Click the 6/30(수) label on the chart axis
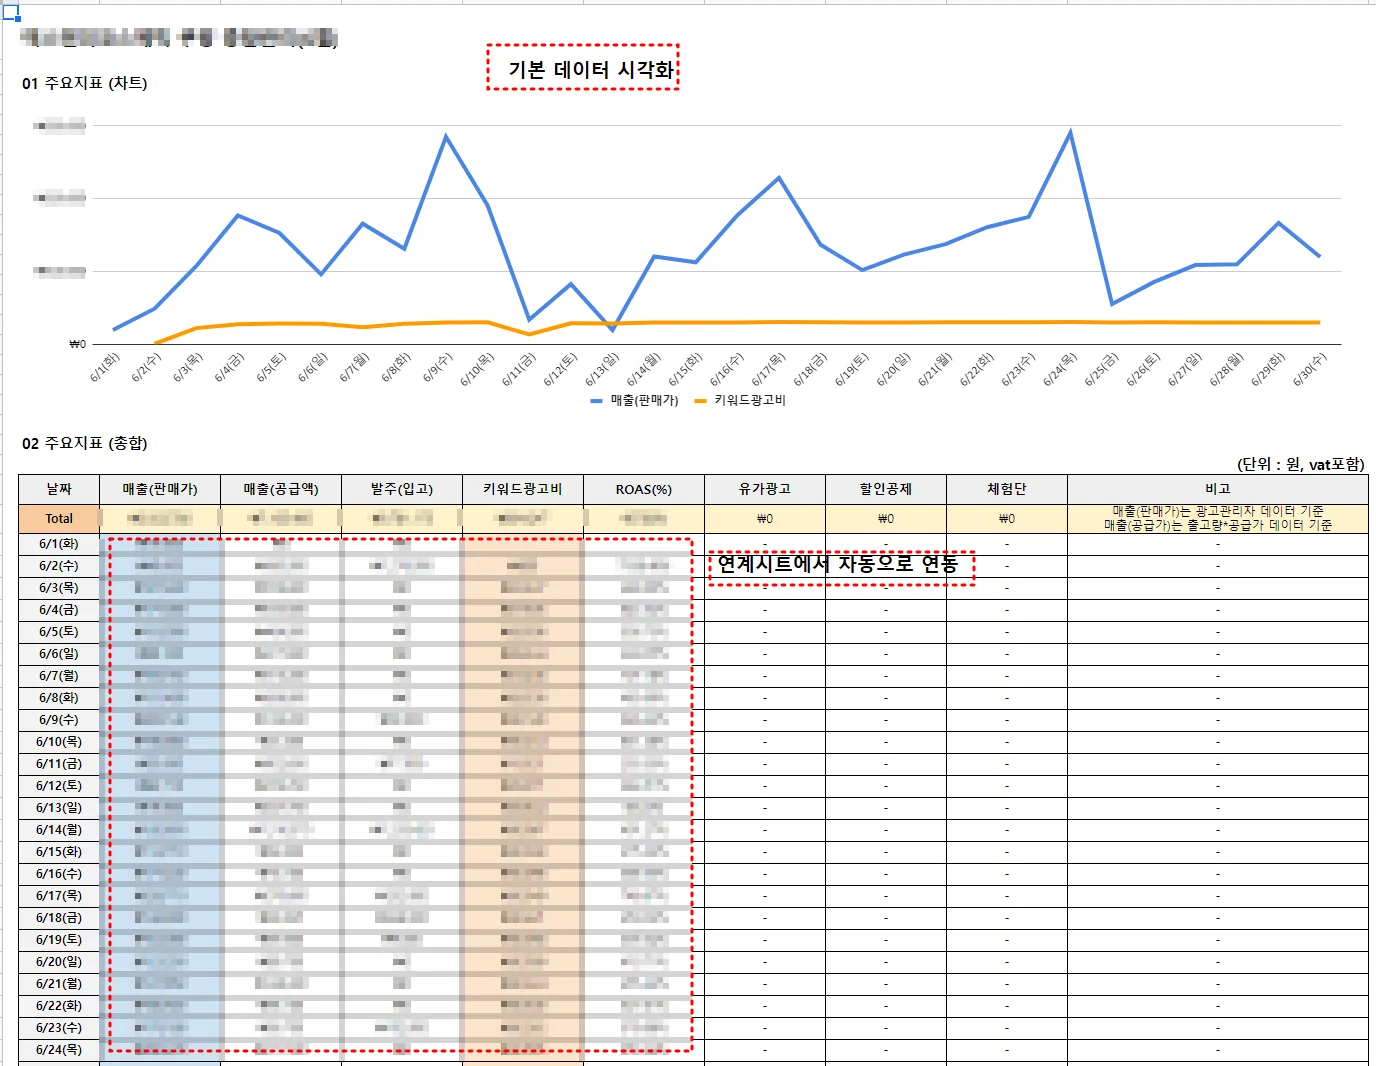The width and height of the screenshot is (1376, 1066). tap(1310, 368)
